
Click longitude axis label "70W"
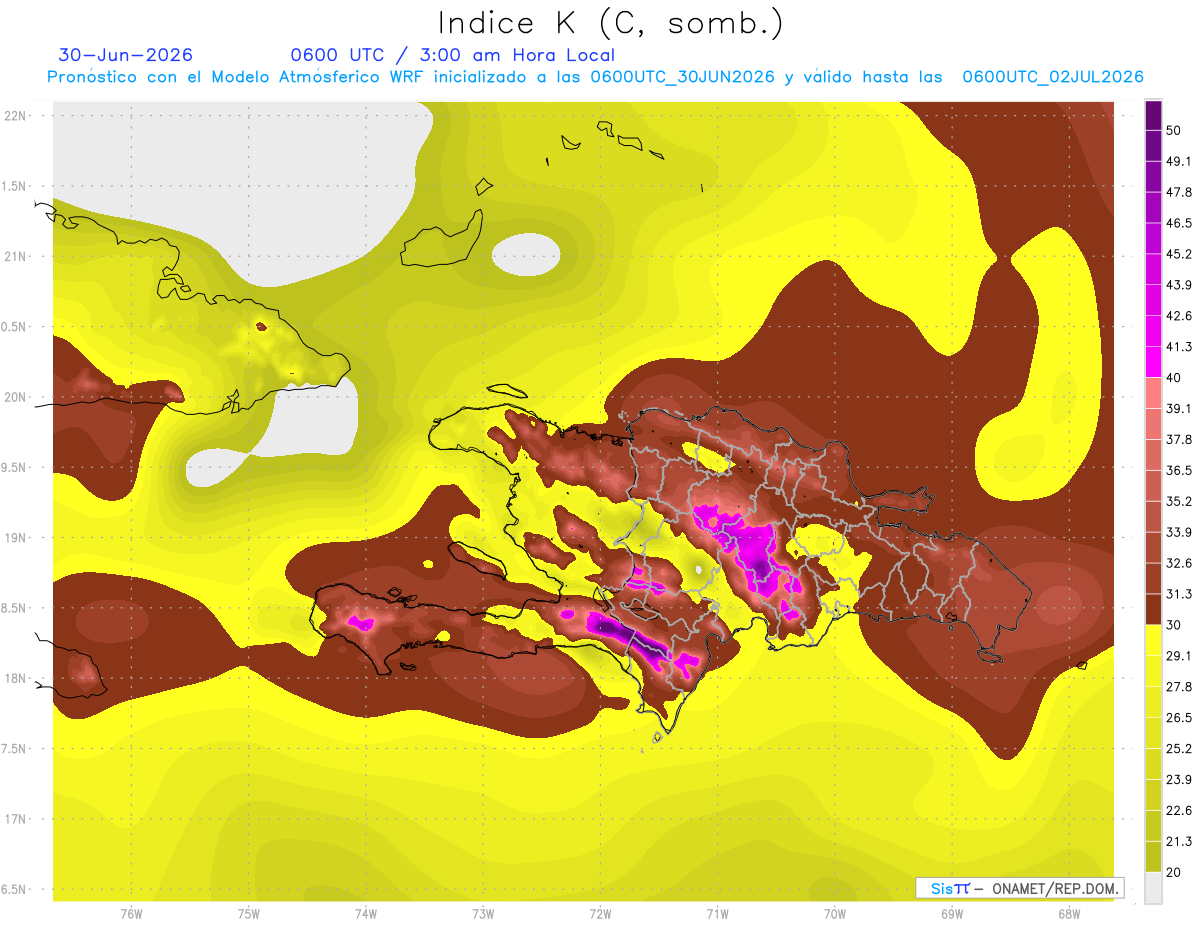(835, 912)
